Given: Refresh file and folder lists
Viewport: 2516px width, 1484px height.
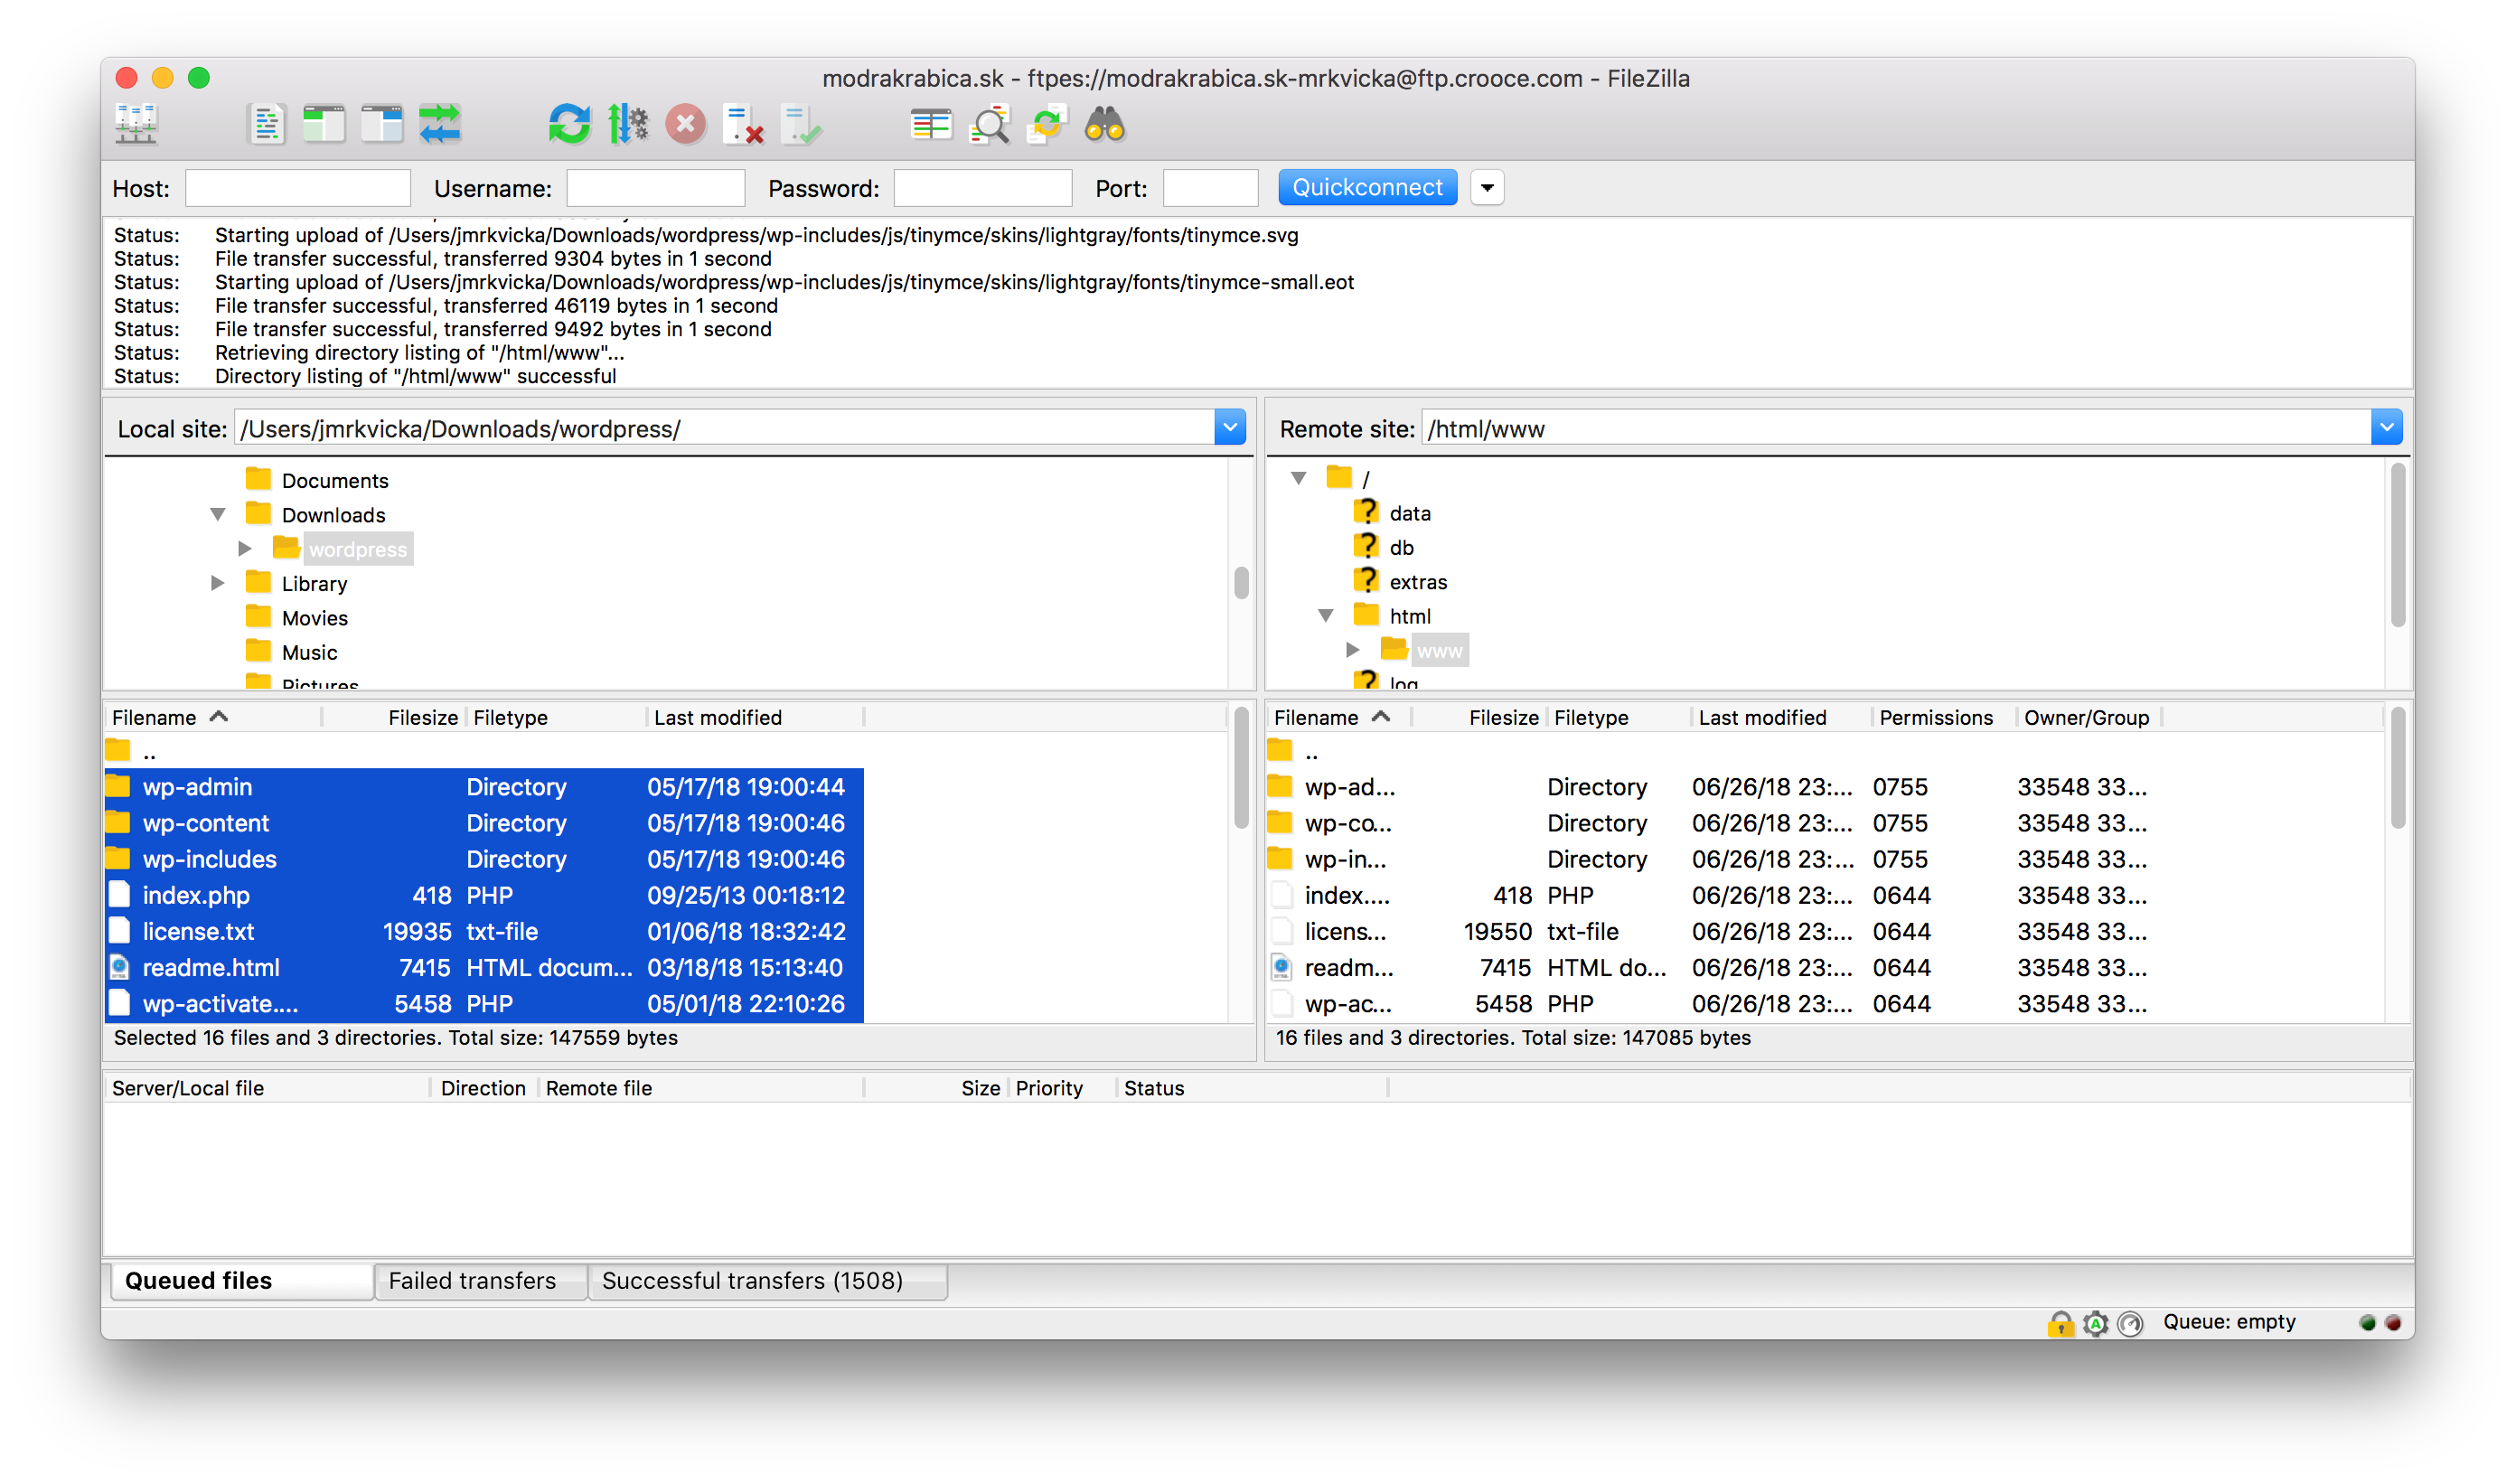Looking at the screenshot, I should [x=569, y=125].
